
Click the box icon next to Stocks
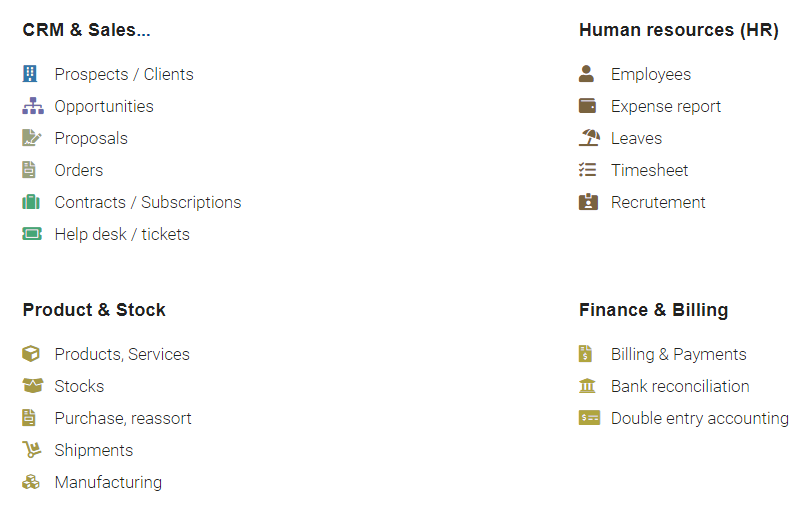coord(32,386)
